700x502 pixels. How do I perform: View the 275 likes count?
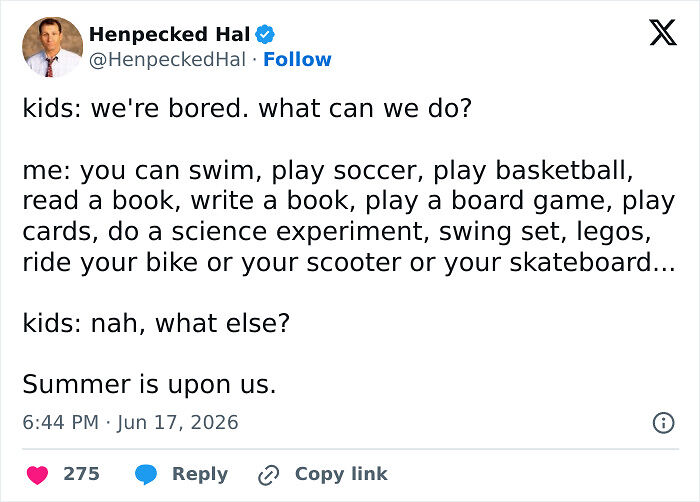coord(81,474)
